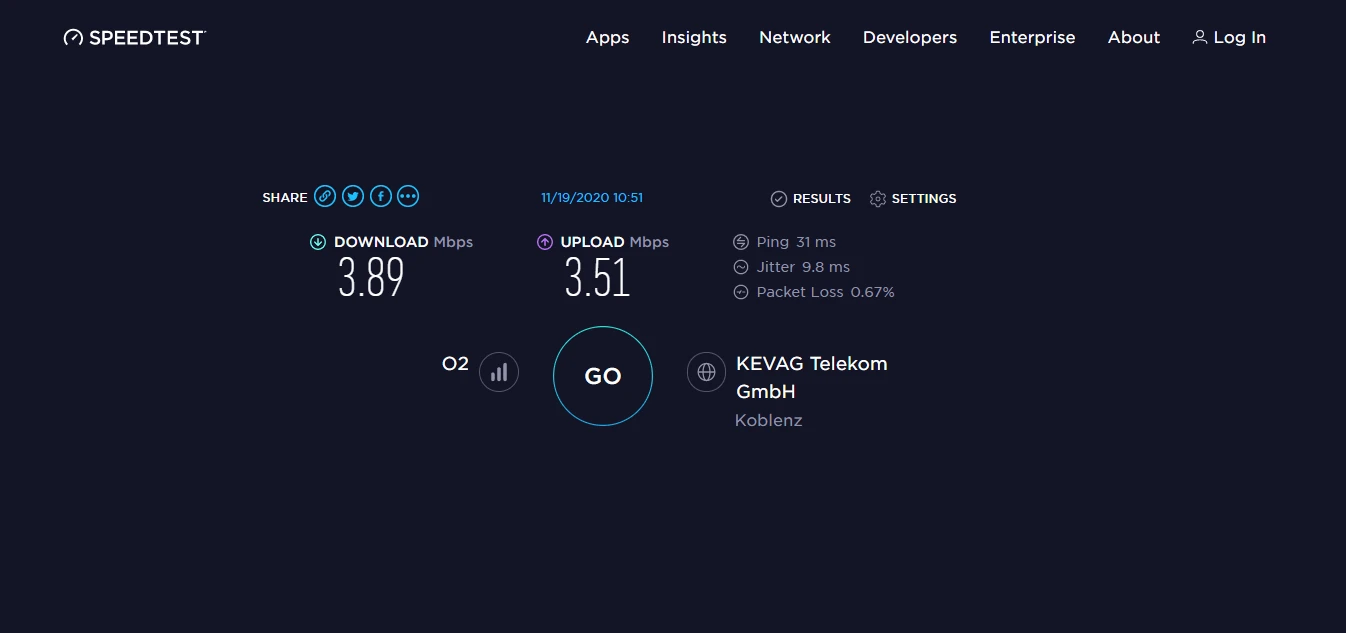Open the Network menu
This screenshot has width=1346, height=633.
point(795,37)
